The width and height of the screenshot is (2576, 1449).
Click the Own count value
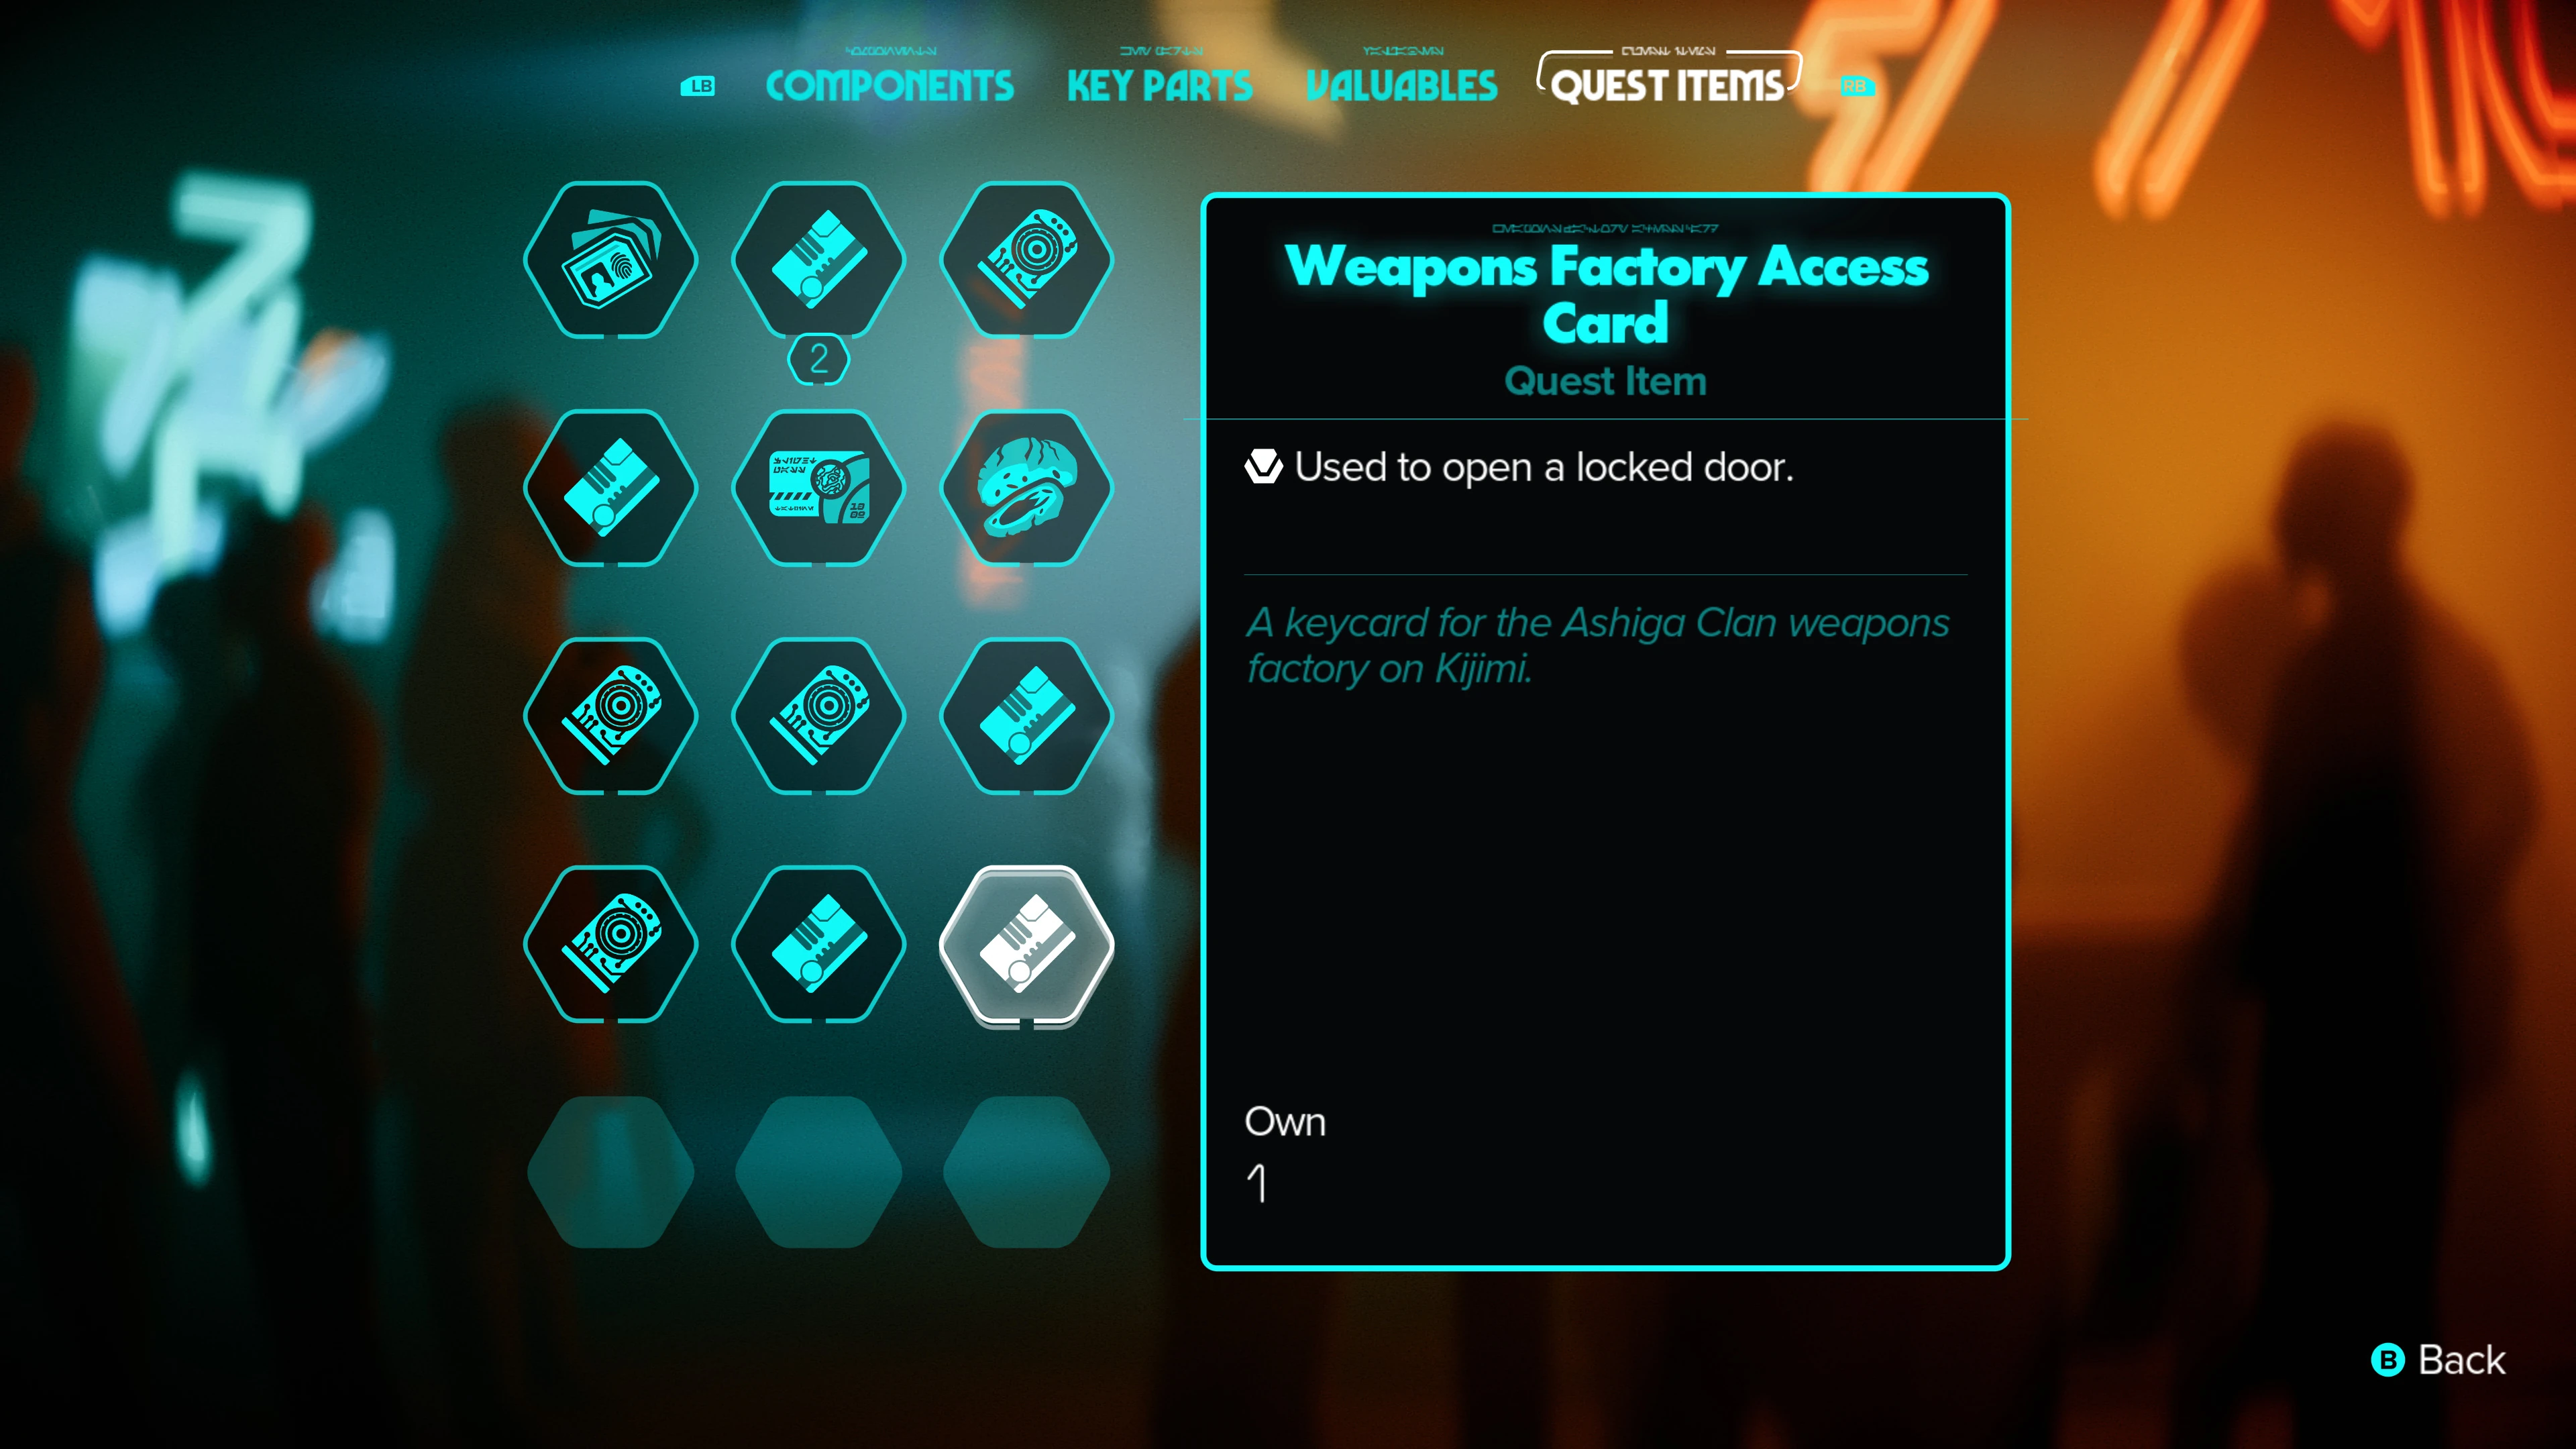click(1257, 1184)
